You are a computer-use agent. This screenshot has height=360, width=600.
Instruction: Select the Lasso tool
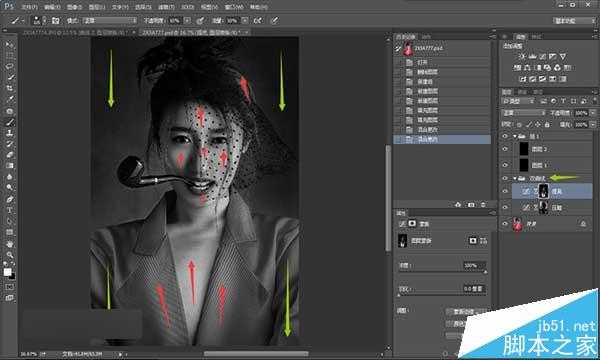9,66
